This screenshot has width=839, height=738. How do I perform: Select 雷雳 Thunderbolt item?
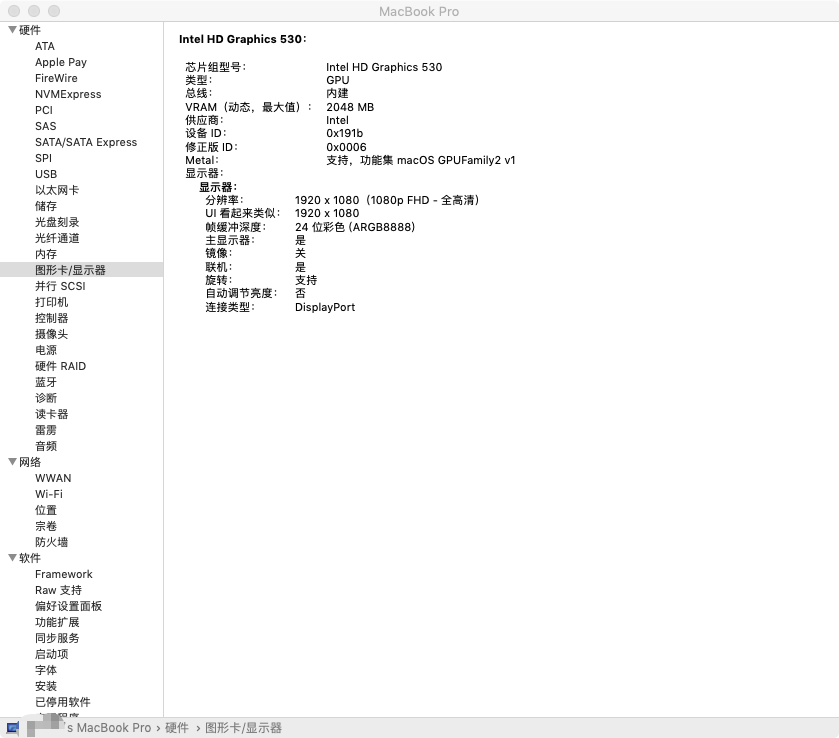[x=46, y=430]
